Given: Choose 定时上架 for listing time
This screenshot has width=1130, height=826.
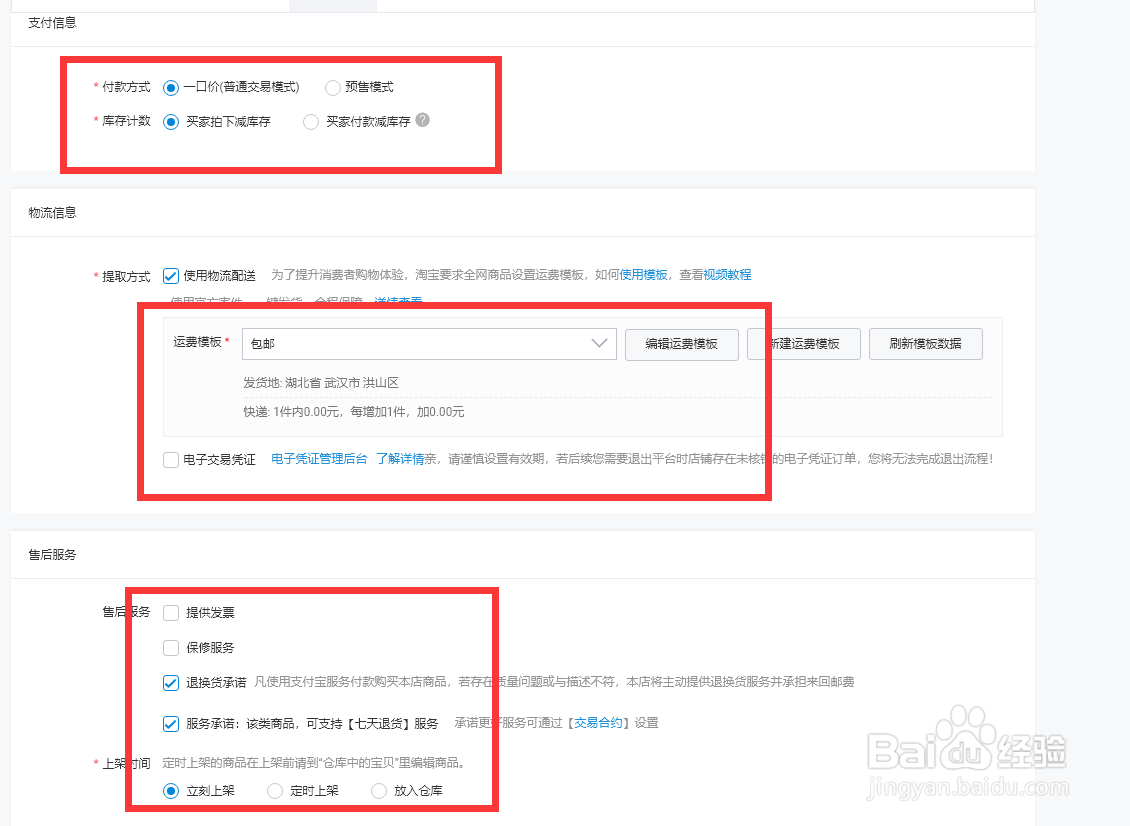Looking at the screenshot, I should [274, 790].
